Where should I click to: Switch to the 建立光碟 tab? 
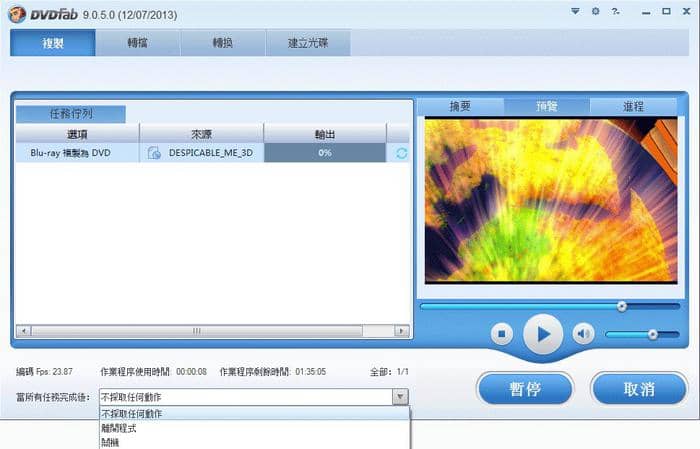pyautogui.click(x=308, y=43)
